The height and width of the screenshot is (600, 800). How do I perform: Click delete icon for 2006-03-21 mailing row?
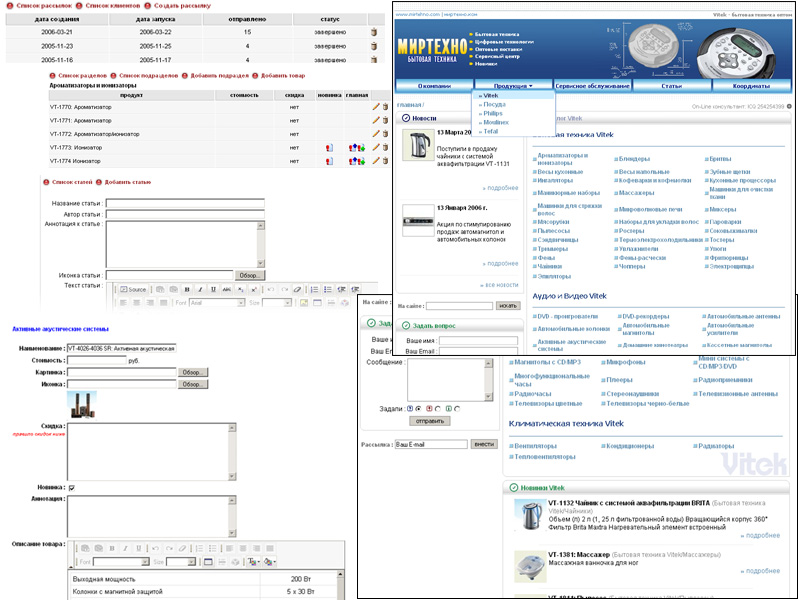[x=374, y=32]
